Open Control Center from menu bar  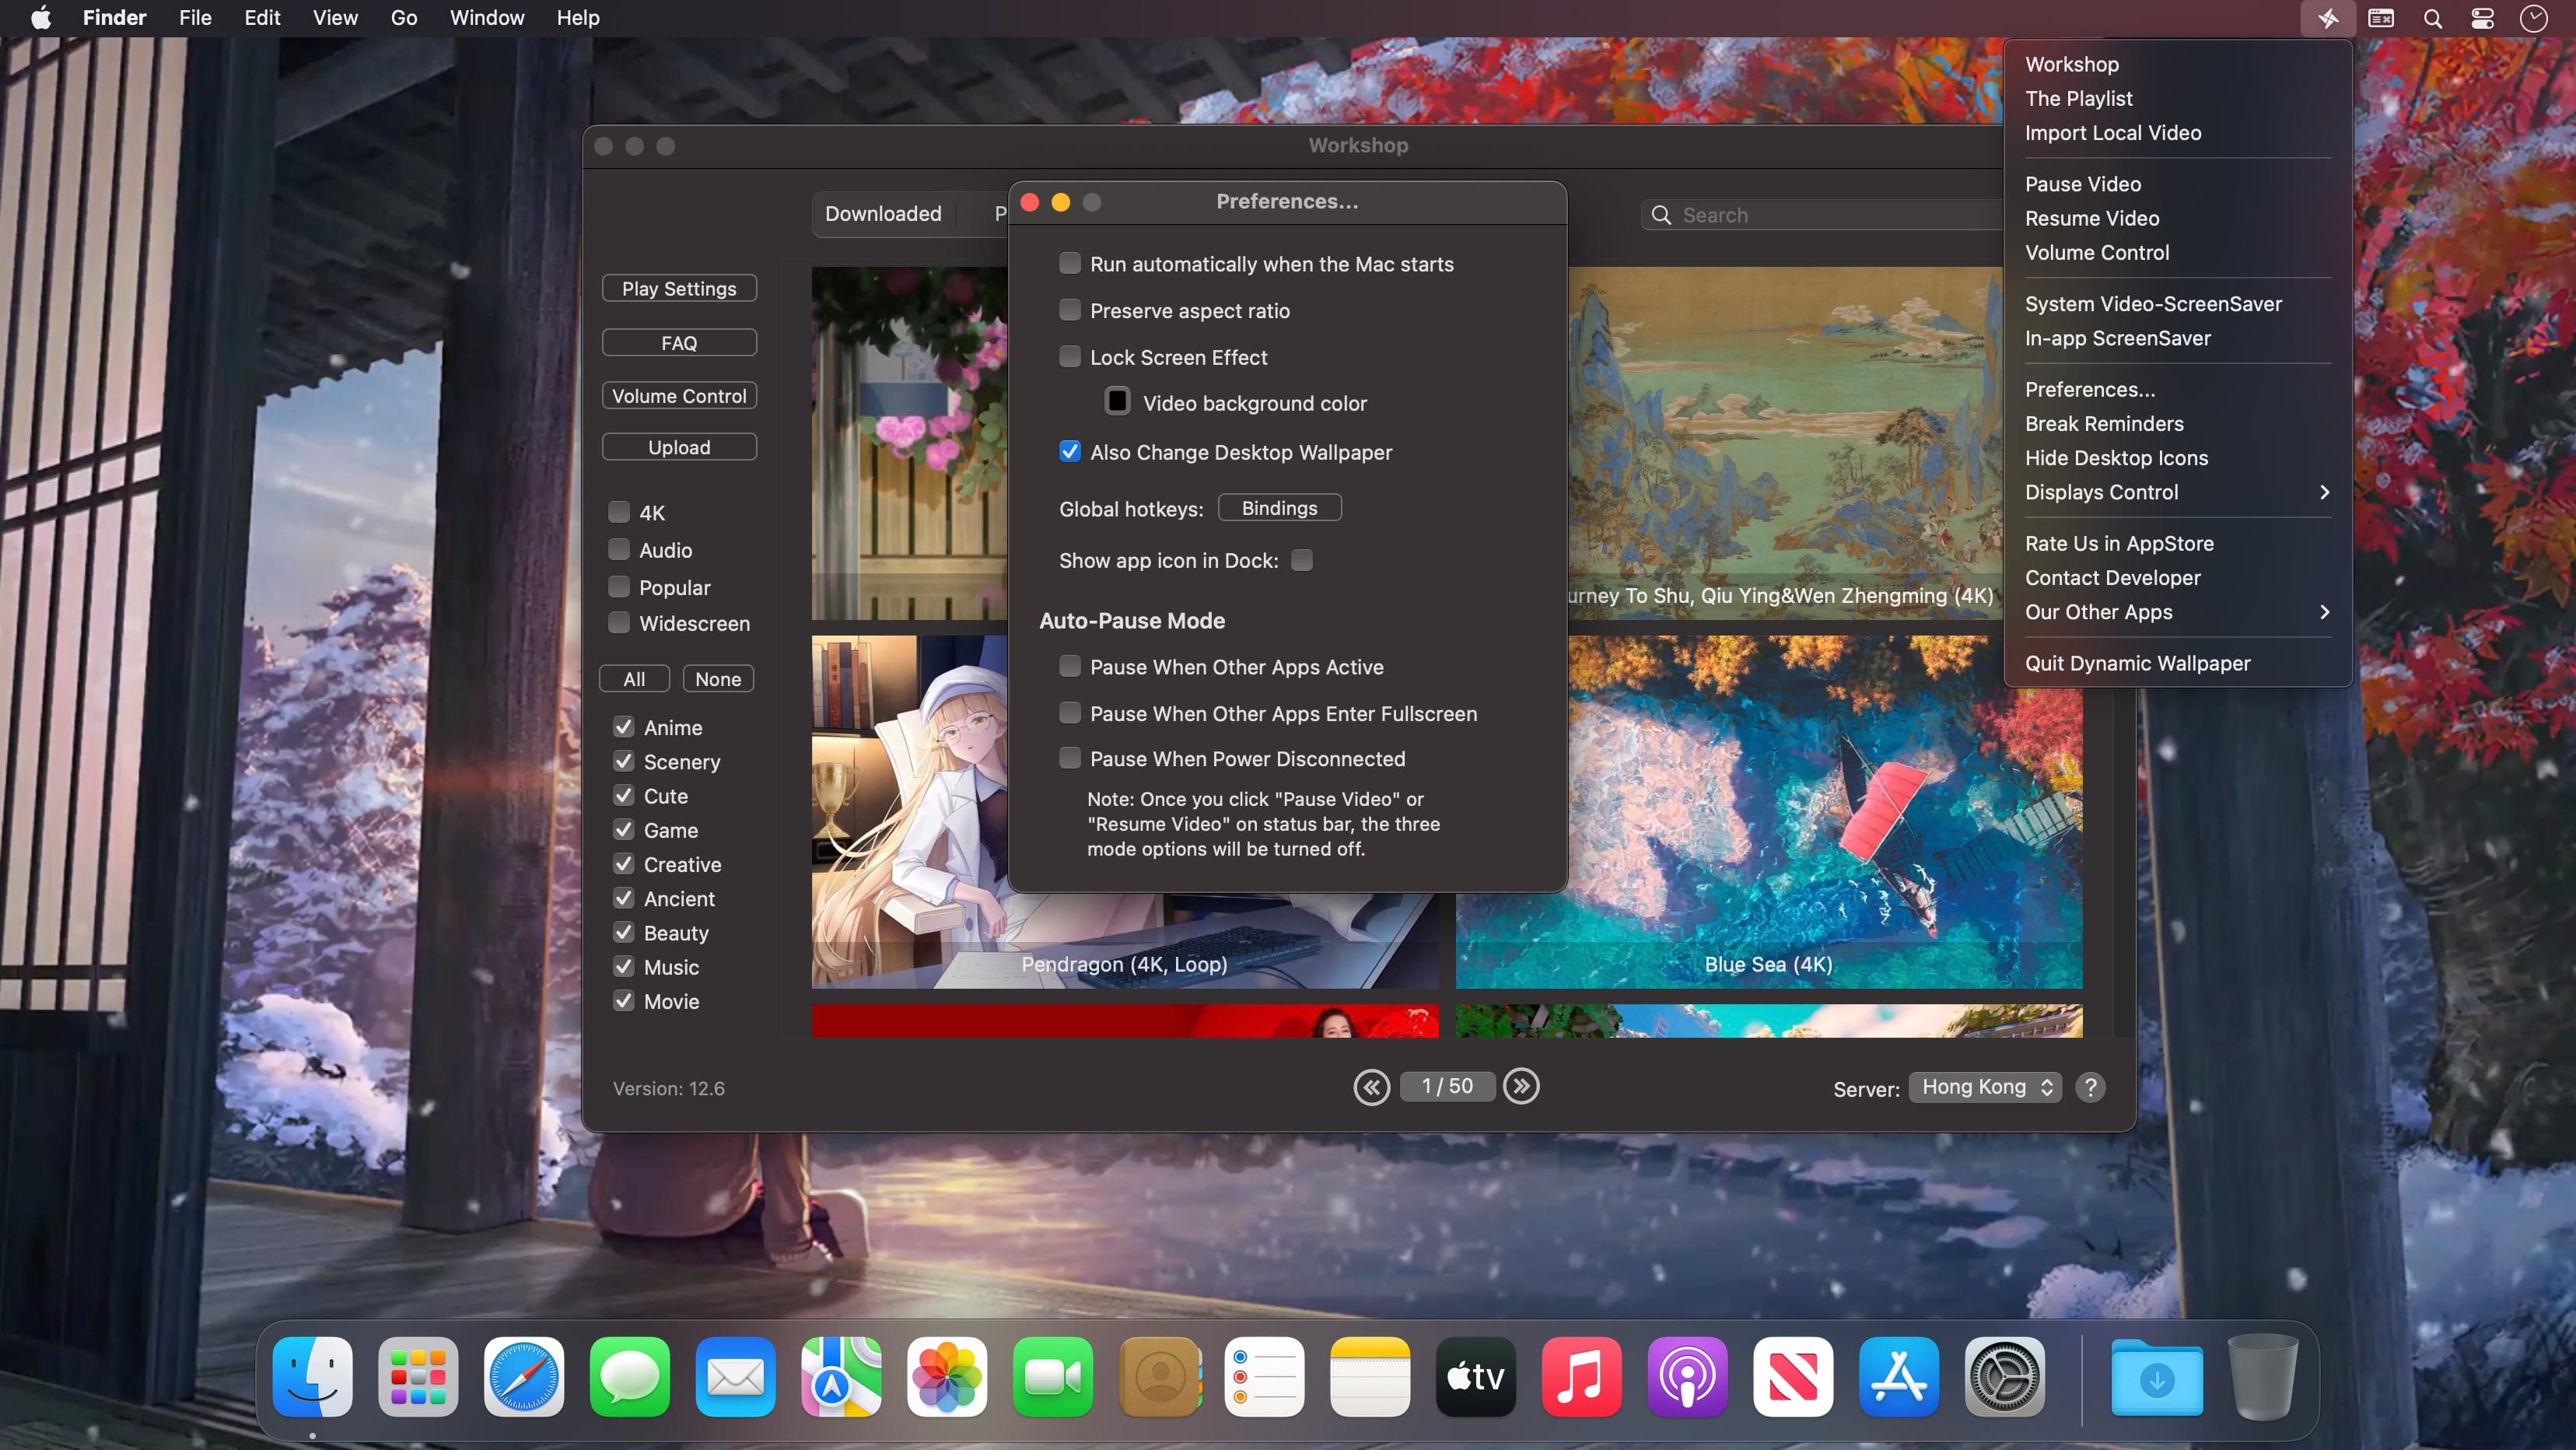[2482, 18]
